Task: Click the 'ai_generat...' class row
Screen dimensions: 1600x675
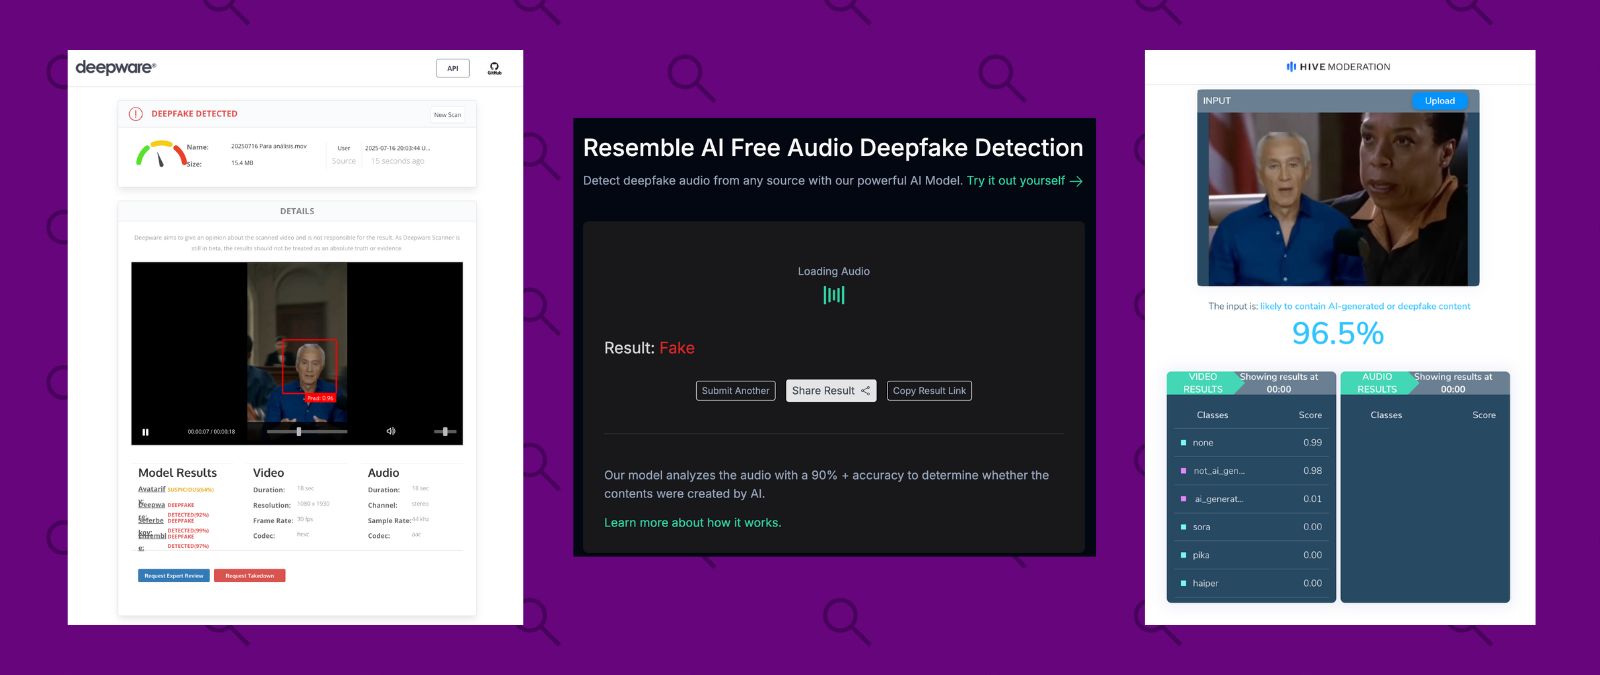Action: (1252, 499)
